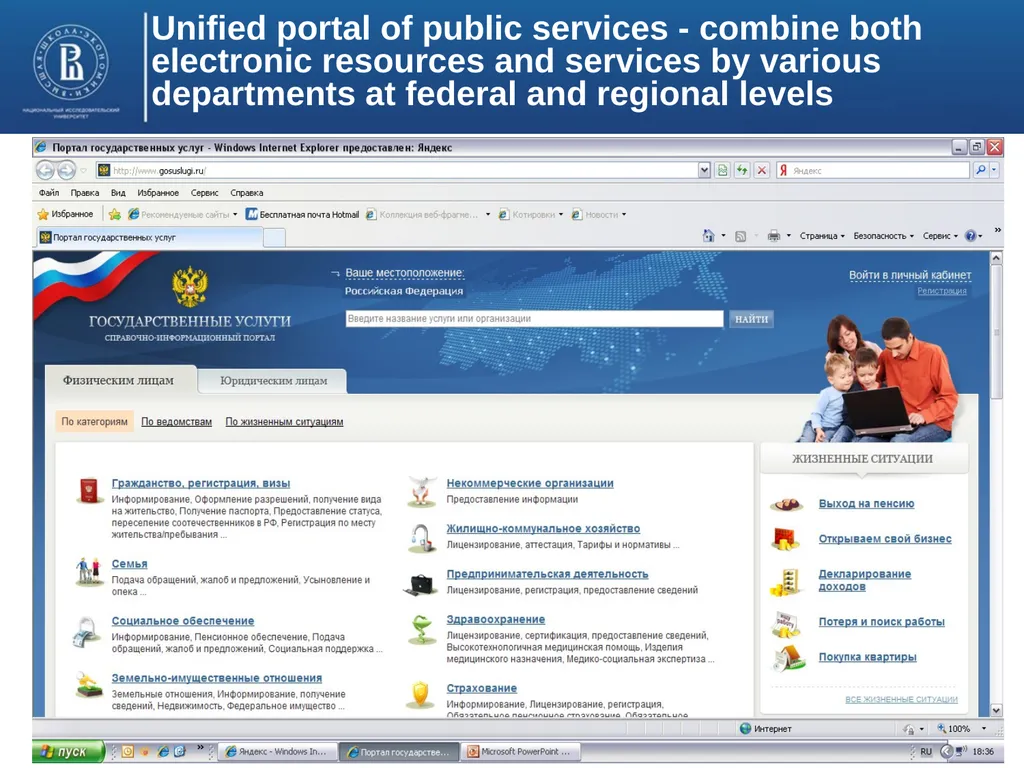
Task: Click the Print icon in command bar
Action: coord(774,236)
